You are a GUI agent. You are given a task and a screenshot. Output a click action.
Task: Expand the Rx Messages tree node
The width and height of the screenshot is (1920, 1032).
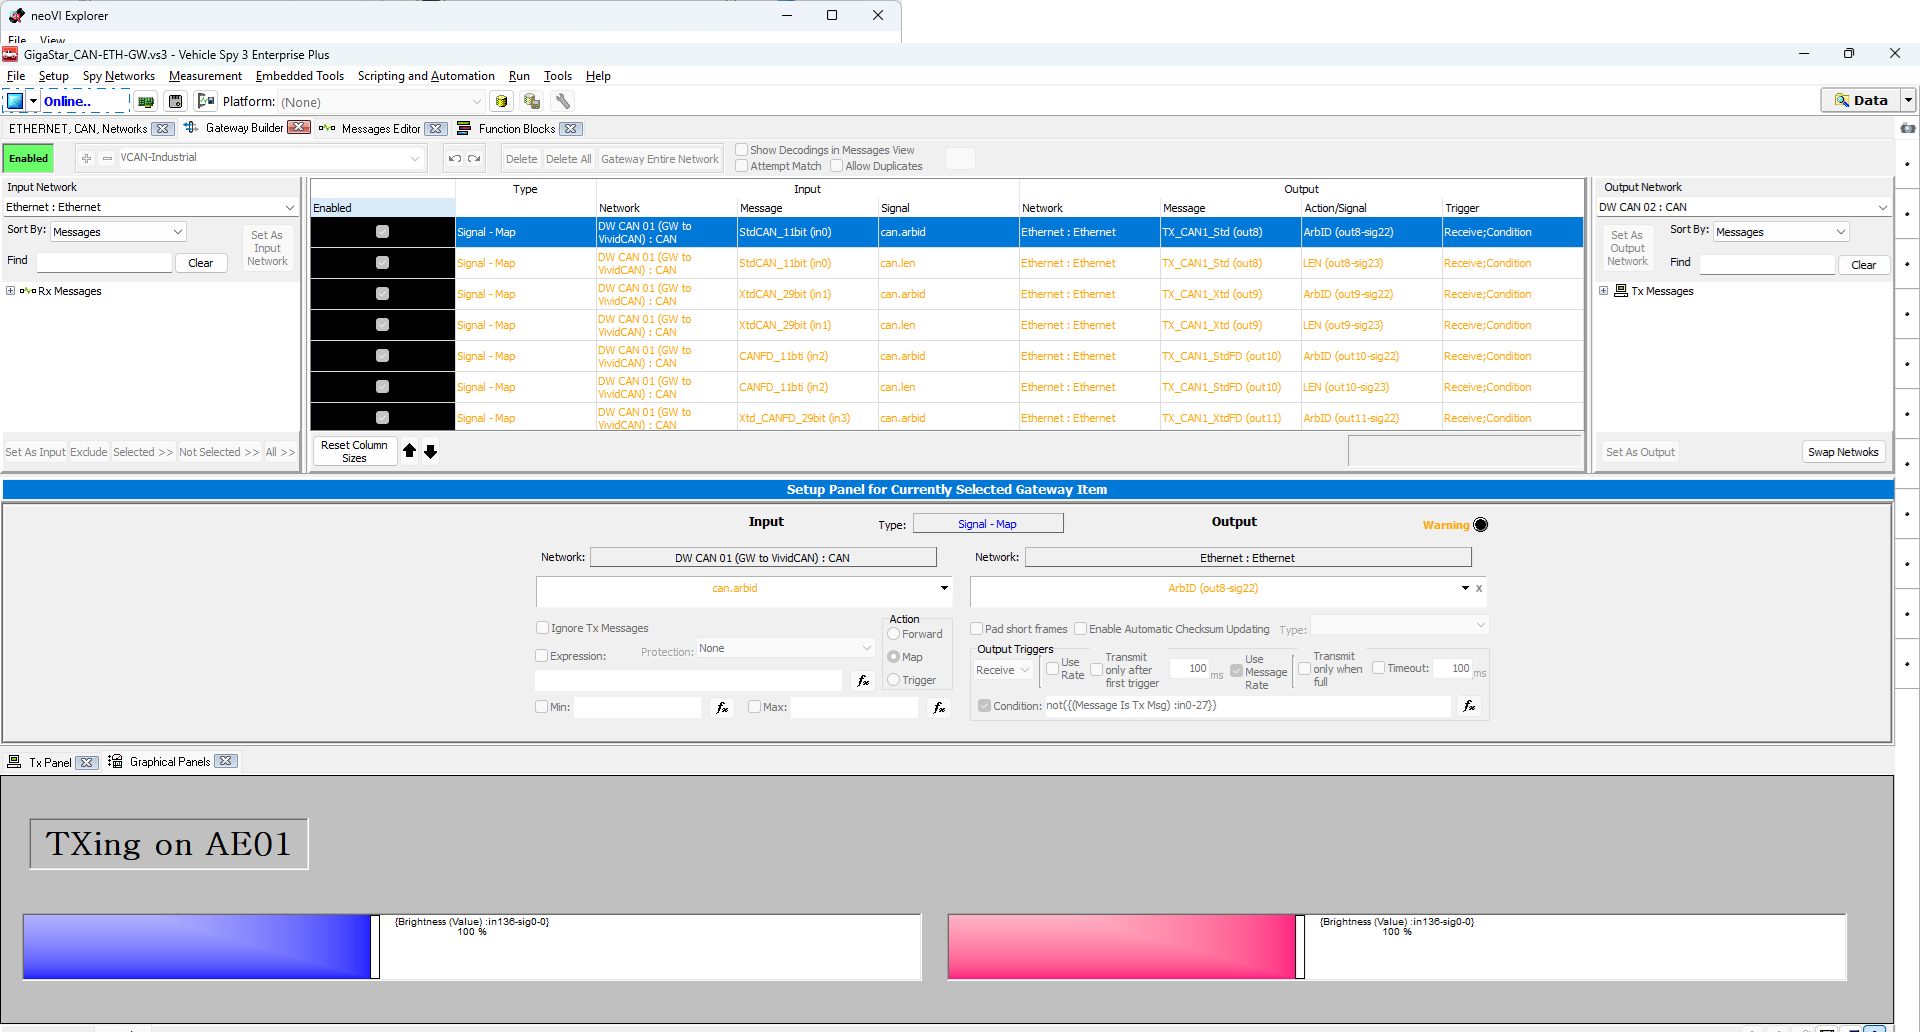(11, 291)
